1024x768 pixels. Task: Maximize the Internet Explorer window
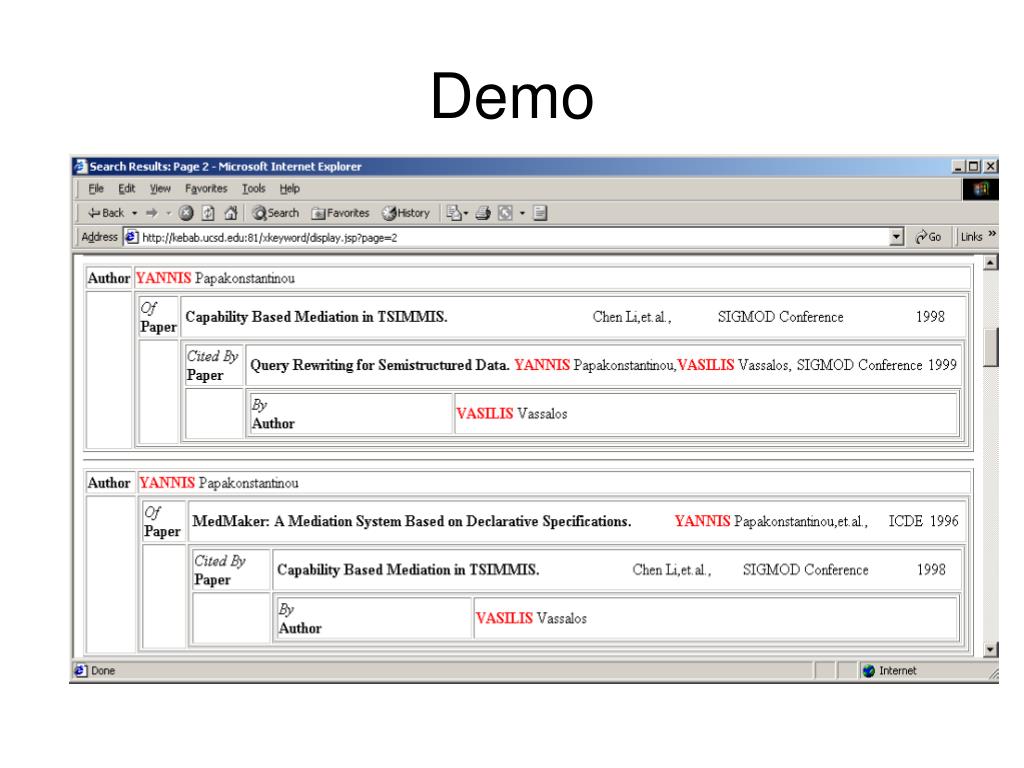[973, 167]
